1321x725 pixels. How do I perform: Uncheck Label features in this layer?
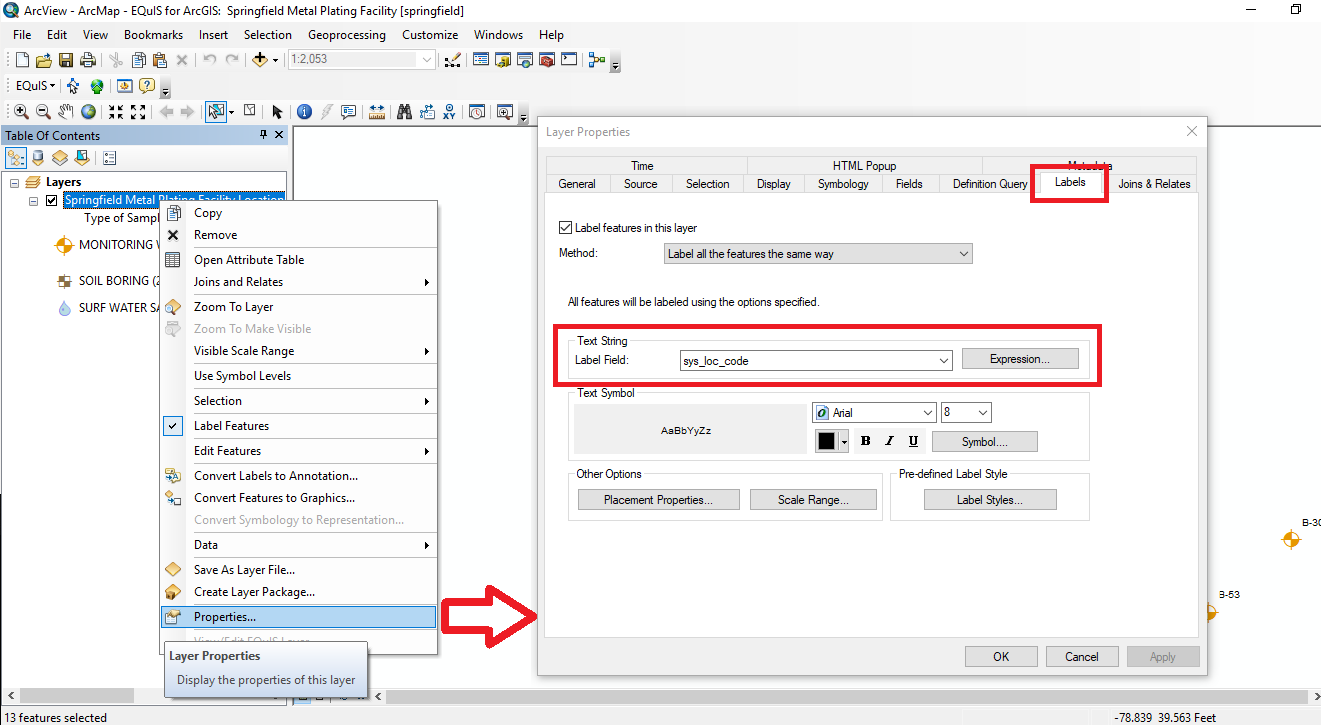(x=566, y=228)
